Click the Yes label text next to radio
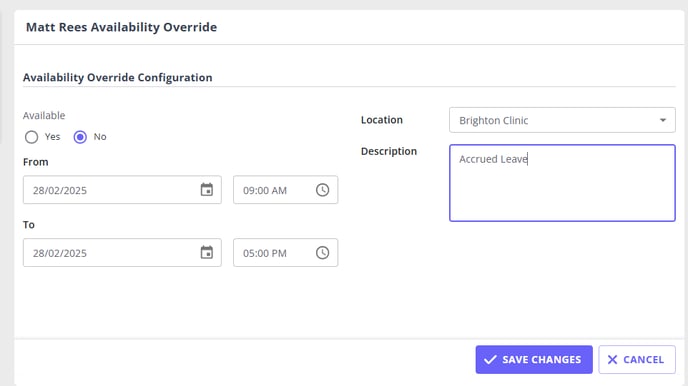Viewport: 688px width, 386px height. point(52,137)
